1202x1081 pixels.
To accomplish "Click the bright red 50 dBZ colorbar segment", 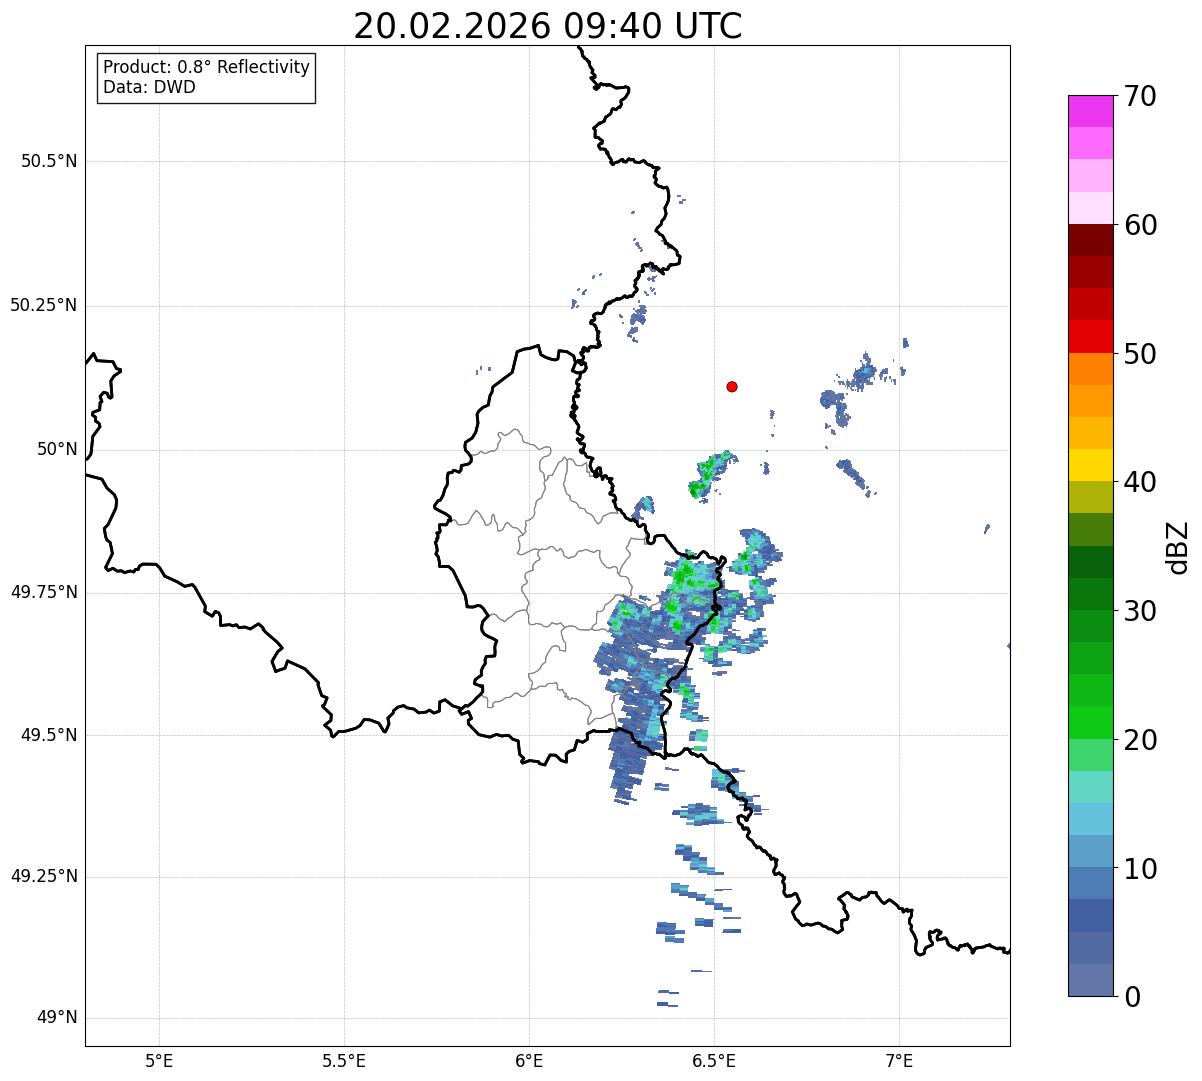I will click(1090, 337).
